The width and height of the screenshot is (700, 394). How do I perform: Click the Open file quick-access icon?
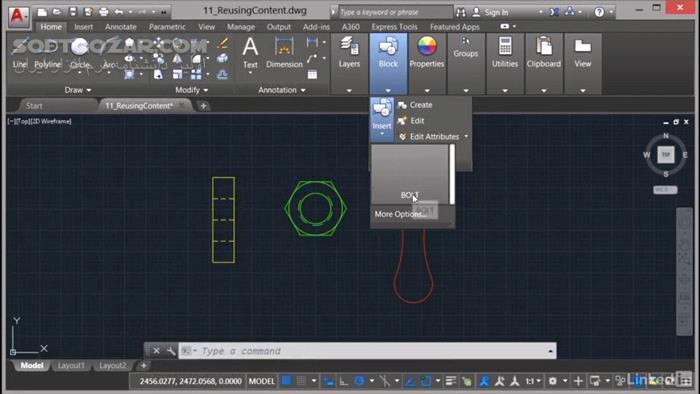57,12
